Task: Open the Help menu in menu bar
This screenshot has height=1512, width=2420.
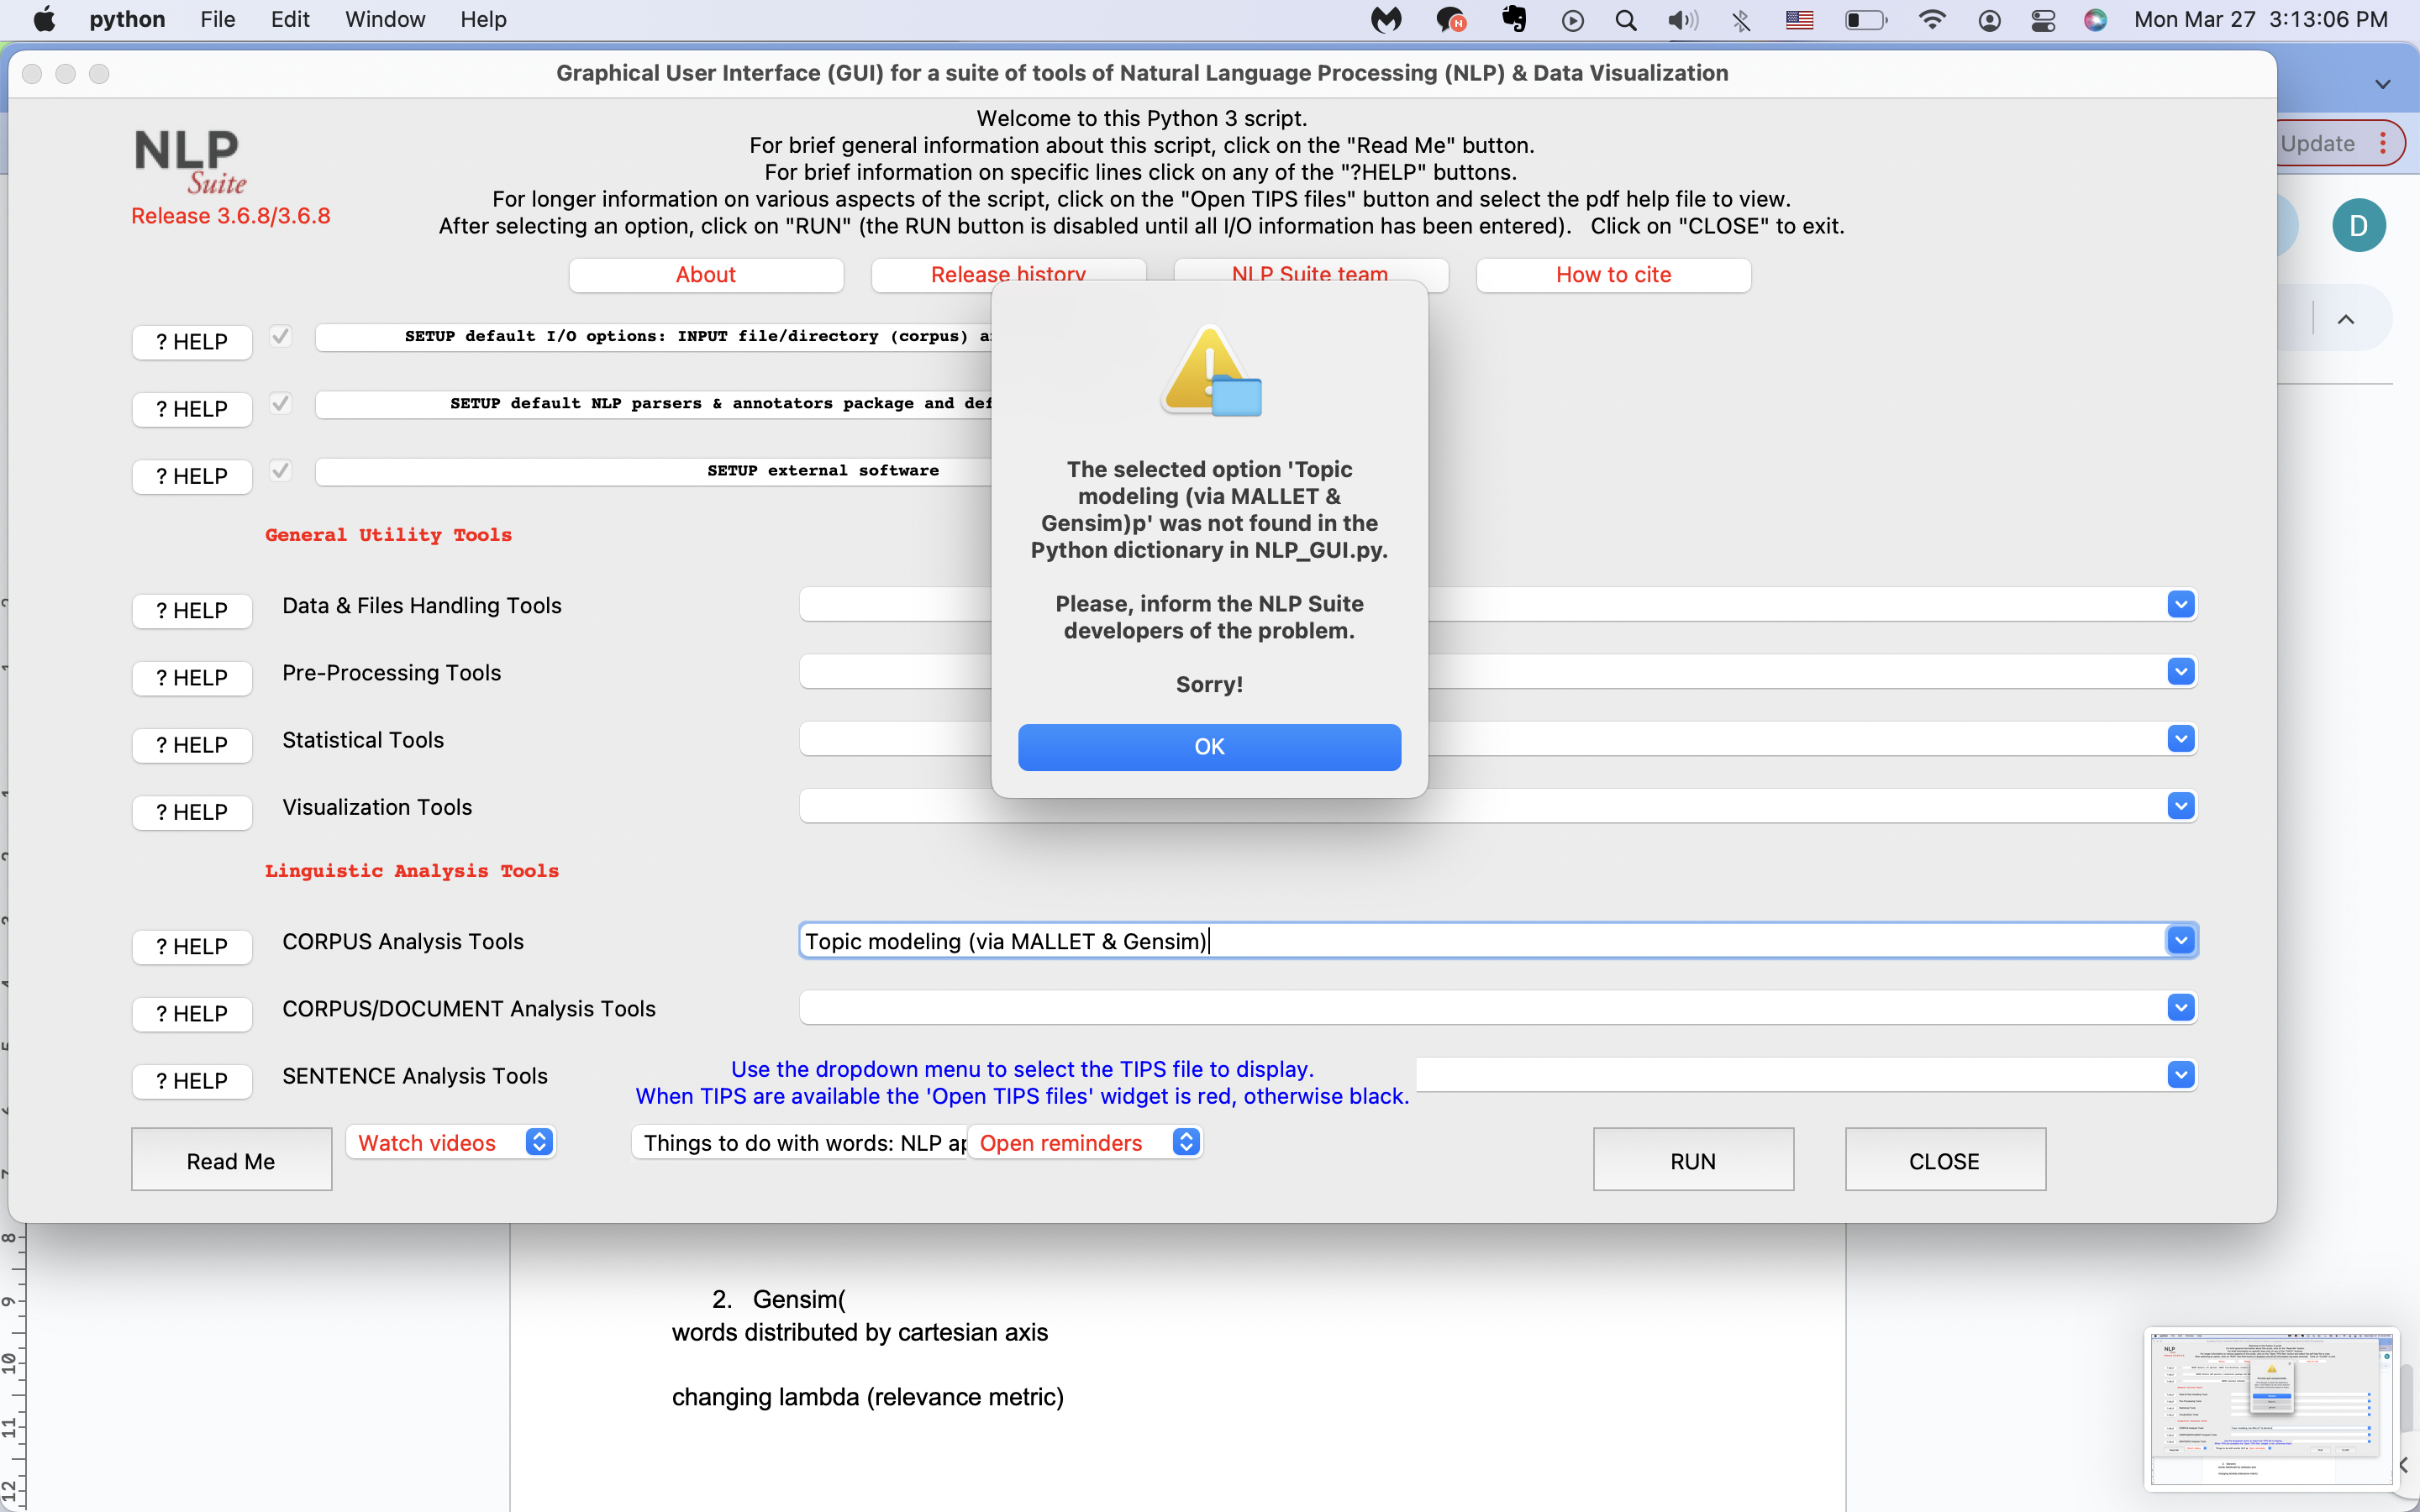Action: tap(483, 20)
